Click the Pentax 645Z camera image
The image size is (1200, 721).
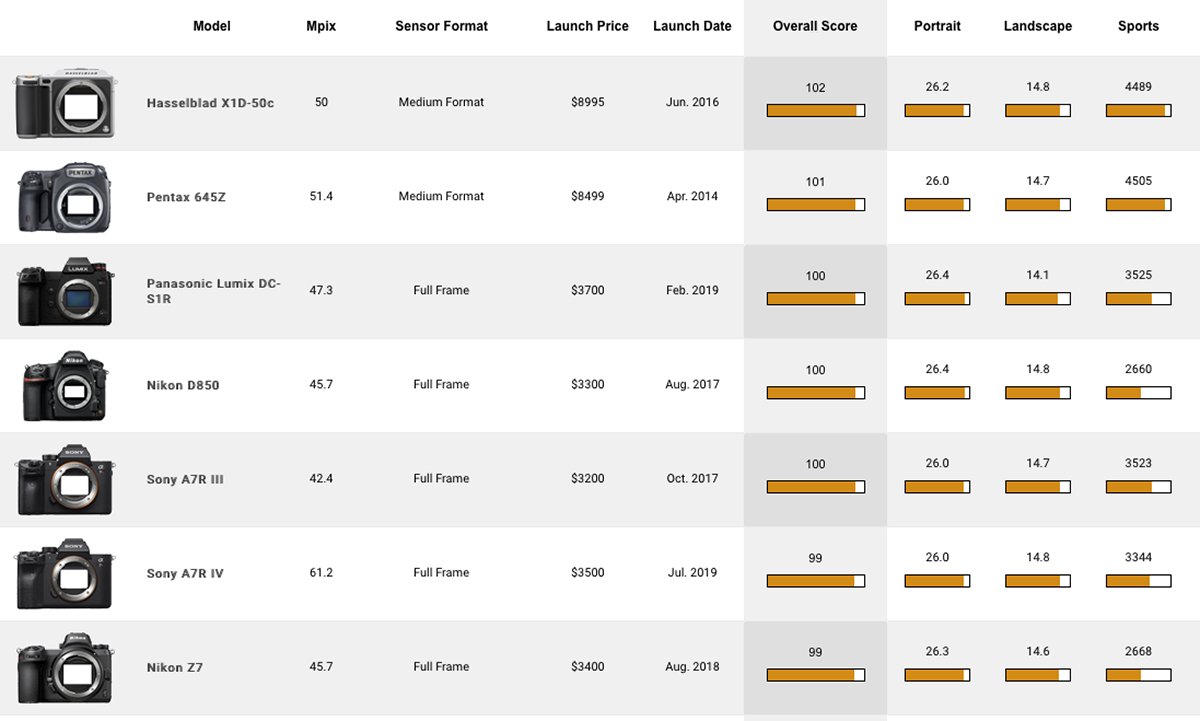click(x=65, y=197)
